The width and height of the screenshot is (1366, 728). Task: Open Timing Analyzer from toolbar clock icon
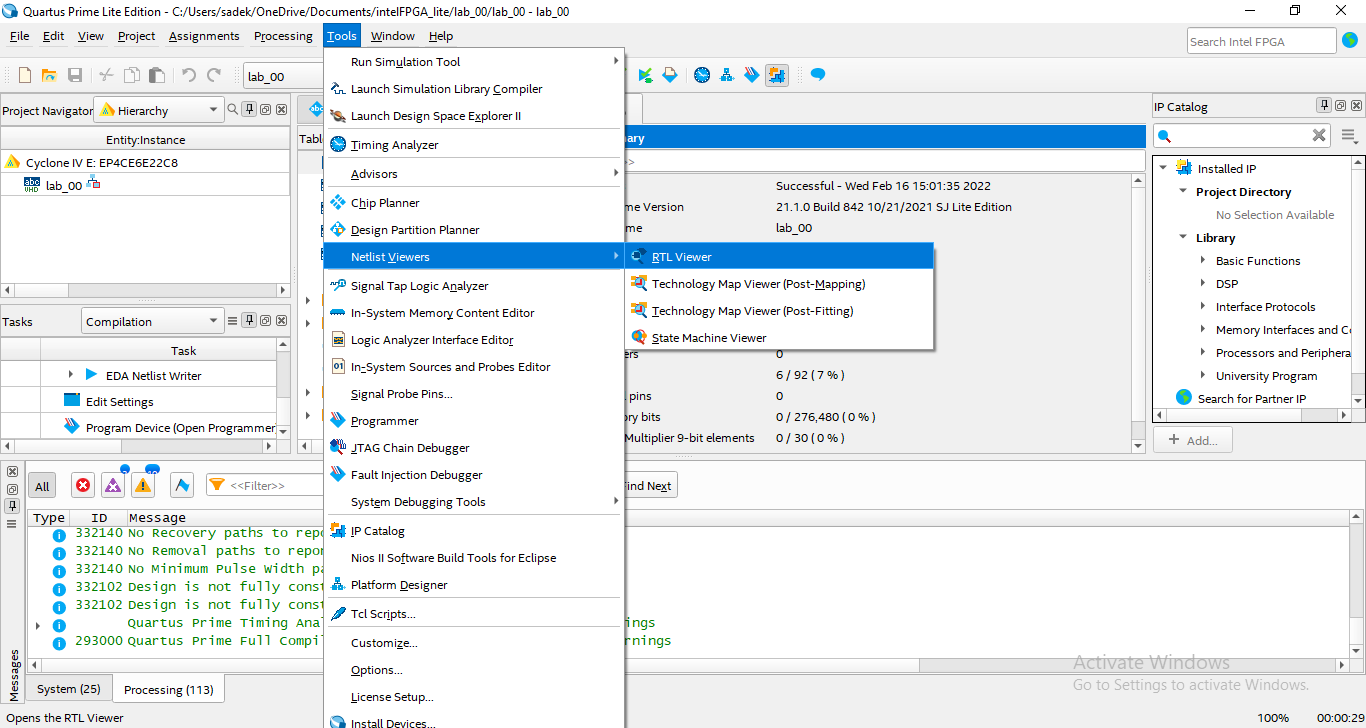click(702, 75)
